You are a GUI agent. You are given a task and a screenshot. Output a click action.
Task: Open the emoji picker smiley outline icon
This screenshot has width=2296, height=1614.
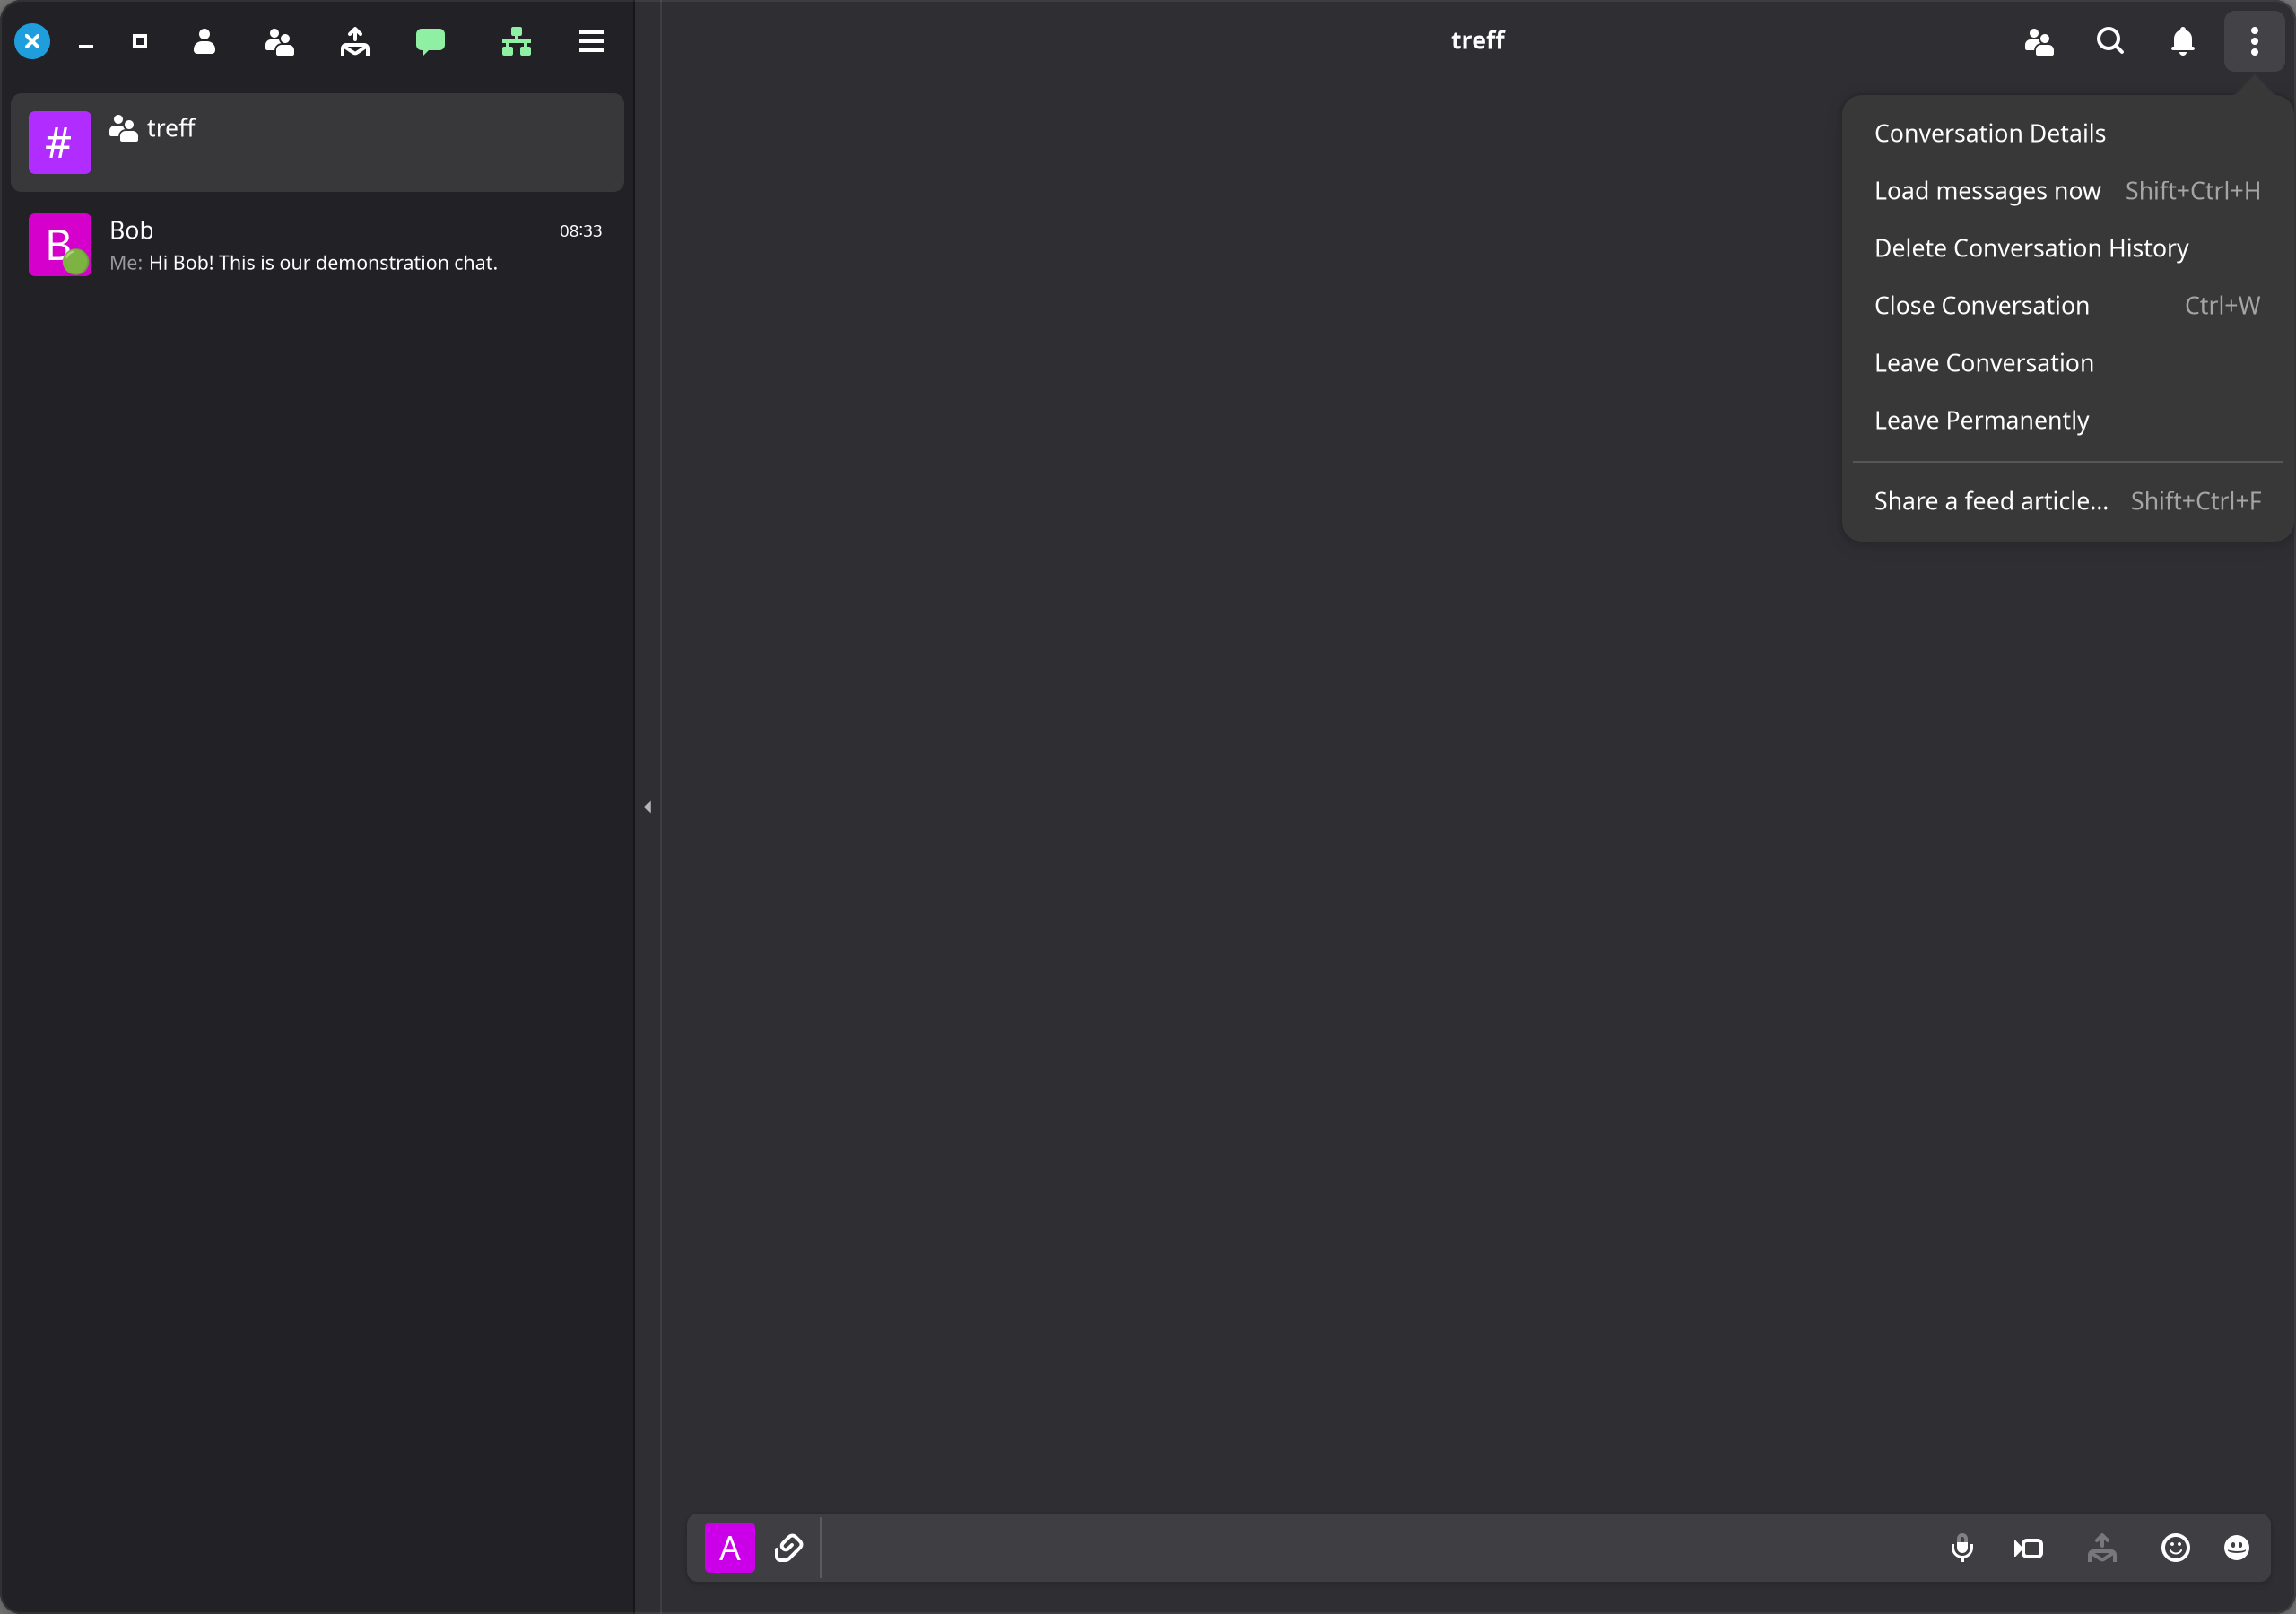tap(2175, 1548)
